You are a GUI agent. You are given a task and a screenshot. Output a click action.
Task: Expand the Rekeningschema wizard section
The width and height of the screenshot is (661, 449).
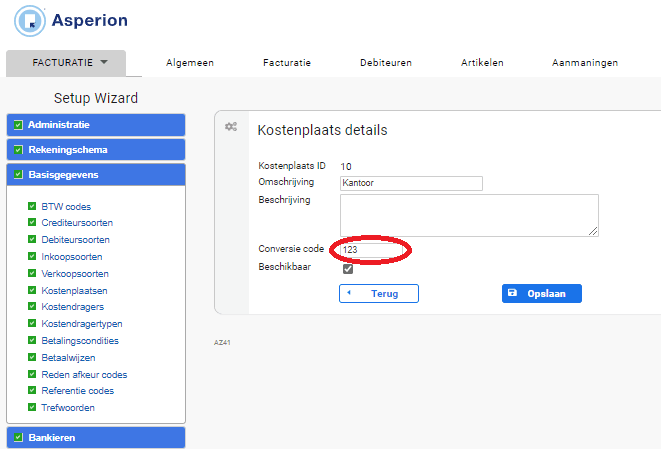coord(96,150)
